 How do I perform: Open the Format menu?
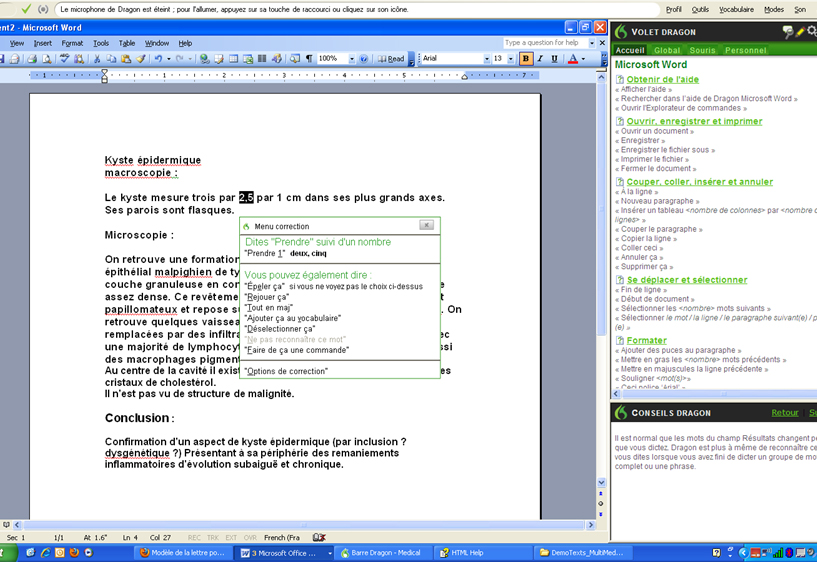coord(72,43)
